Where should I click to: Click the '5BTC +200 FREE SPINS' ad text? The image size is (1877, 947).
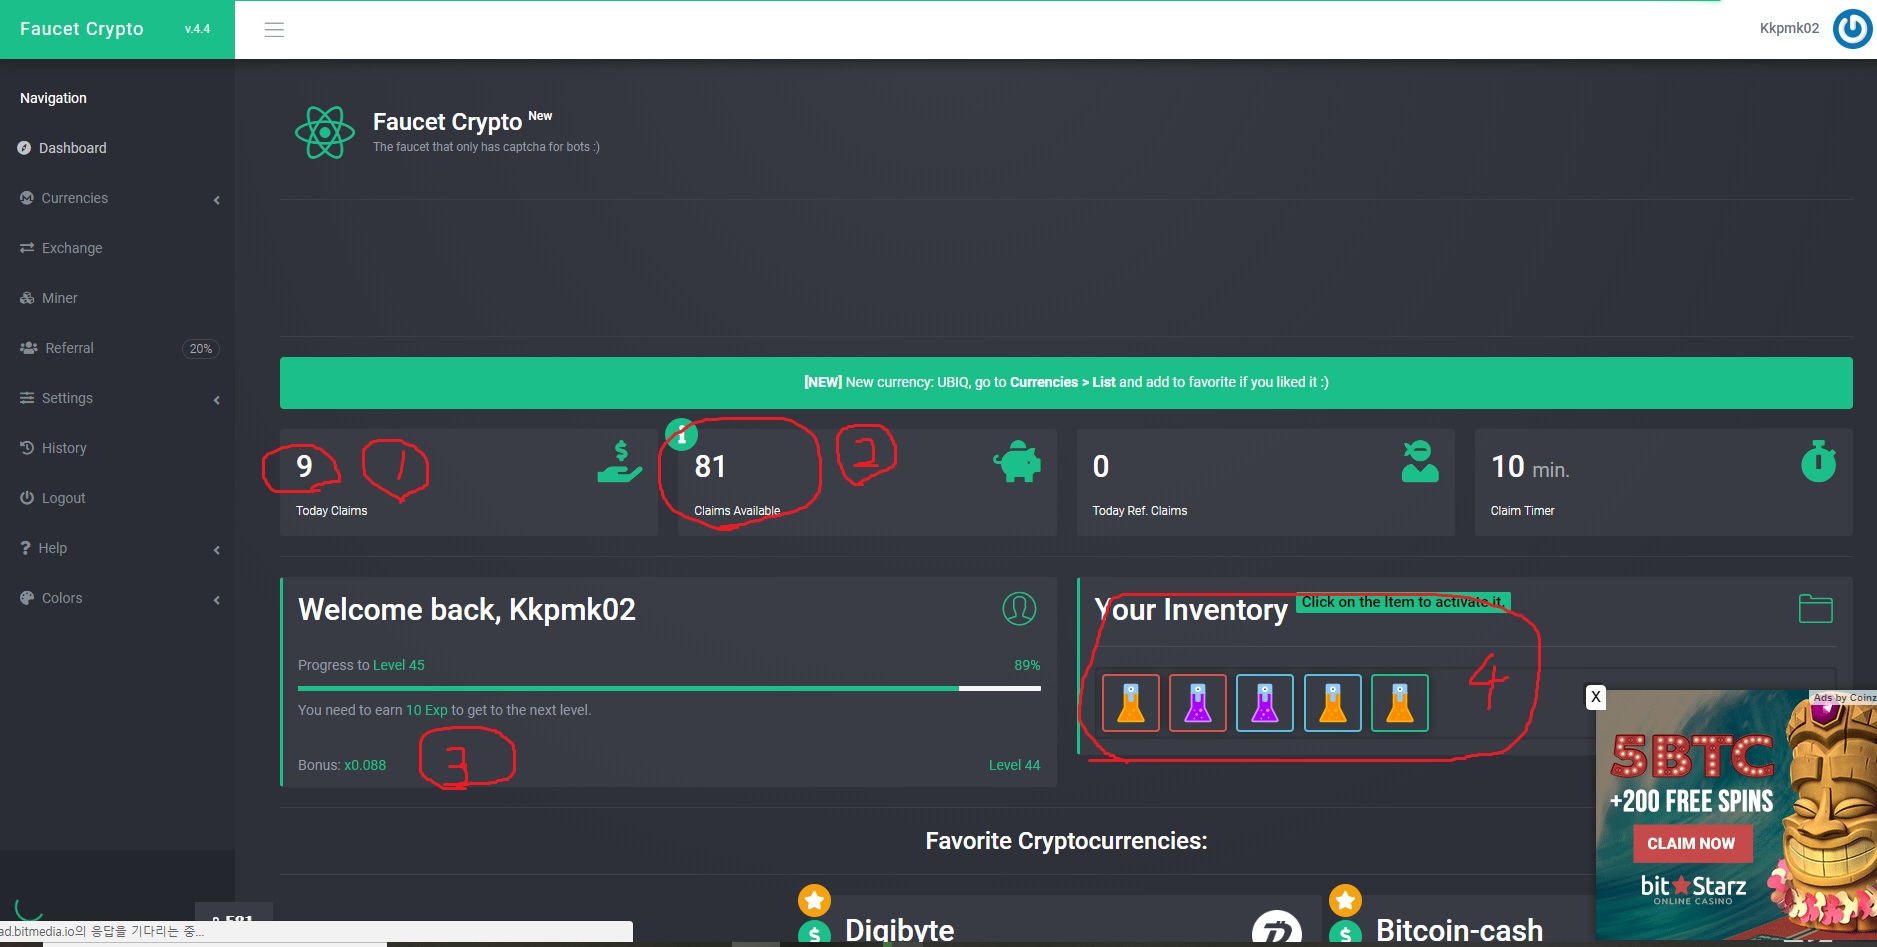click(x=1691, y=774)
